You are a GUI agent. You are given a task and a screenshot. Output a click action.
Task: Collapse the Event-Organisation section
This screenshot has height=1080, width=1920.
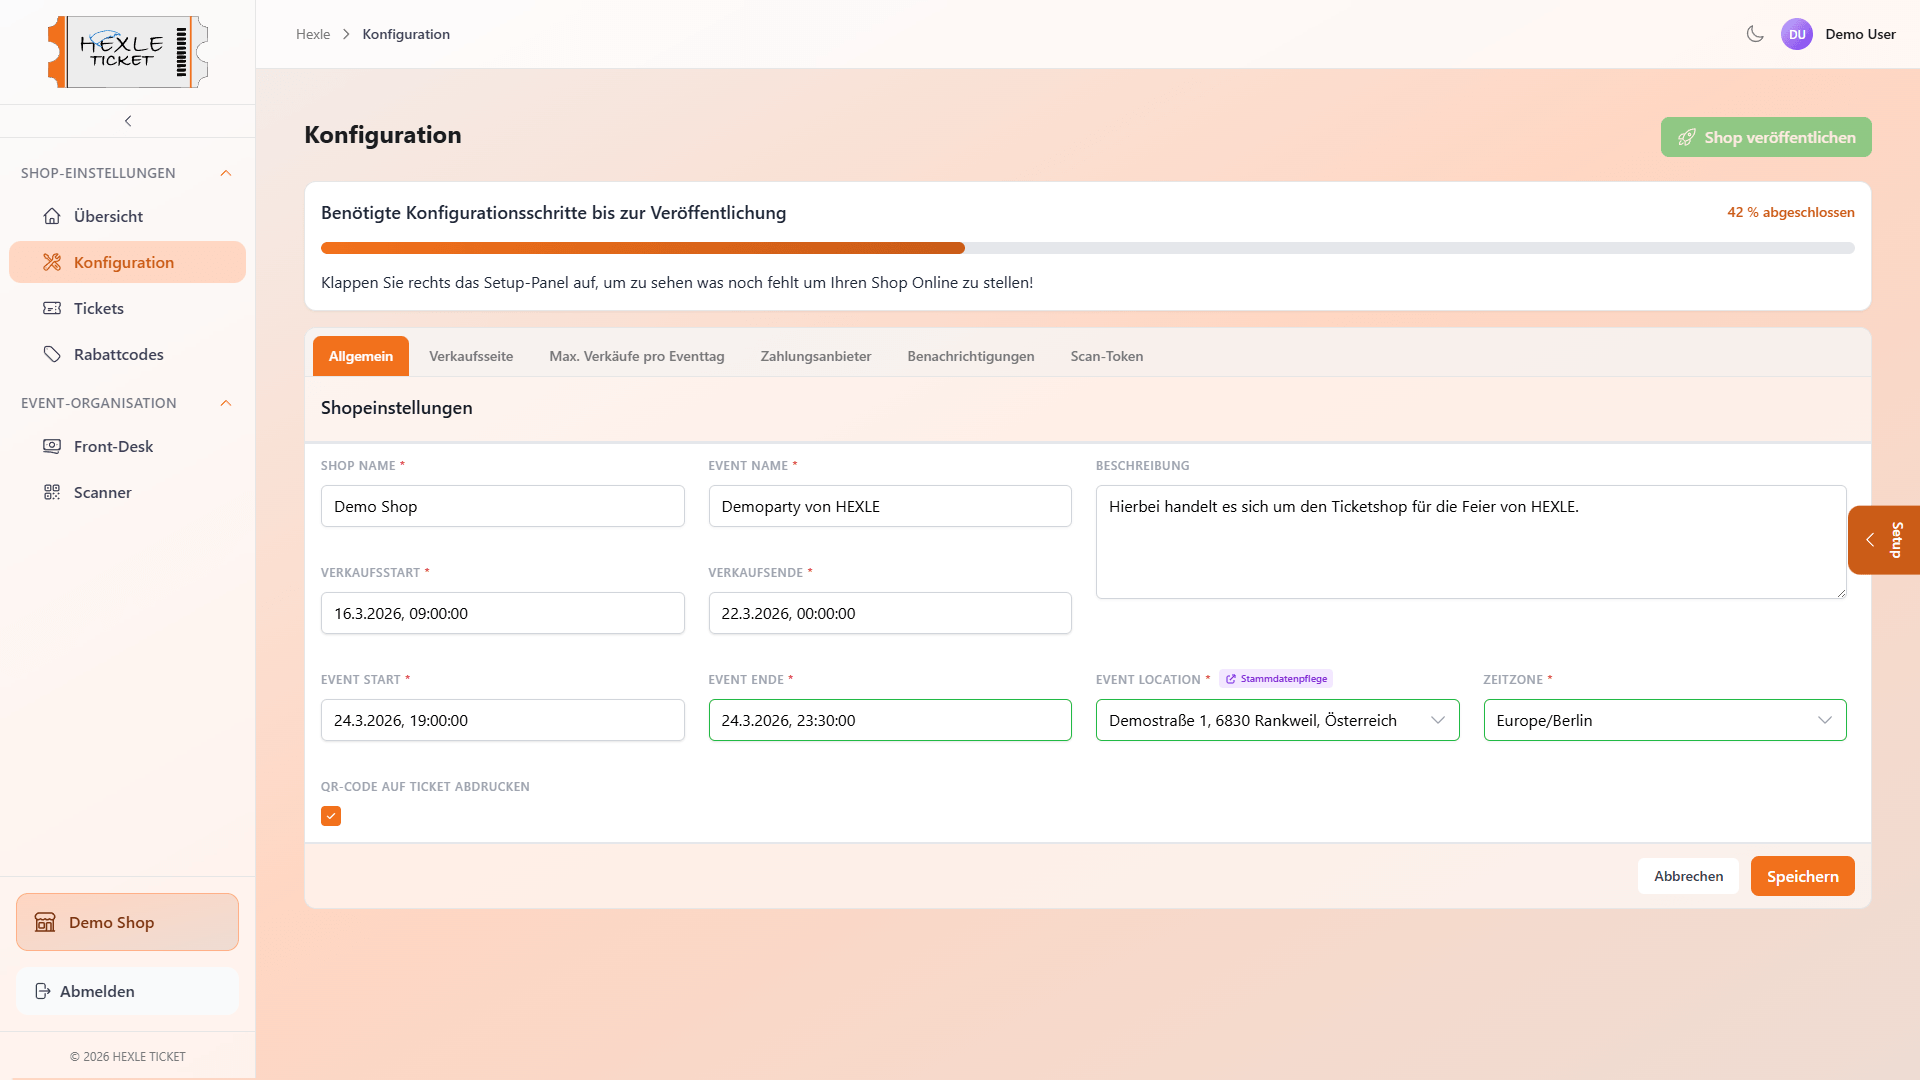click(x=226, y=403)
